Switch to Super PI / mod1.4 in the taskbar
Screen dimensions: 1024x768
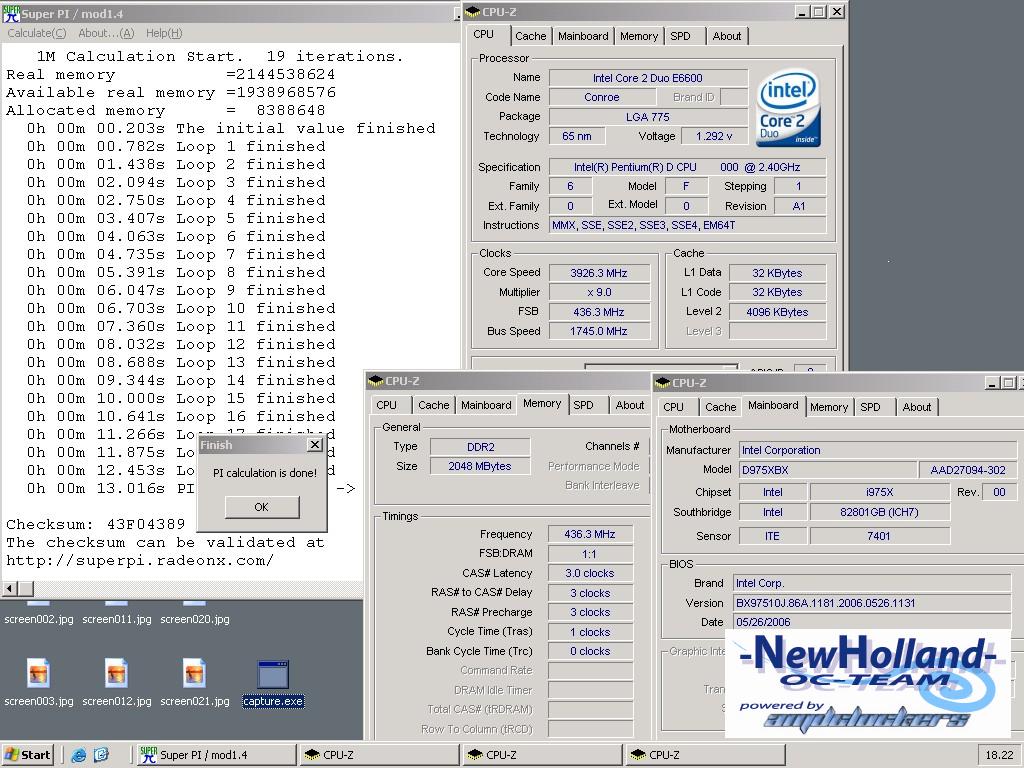[217, 755]
